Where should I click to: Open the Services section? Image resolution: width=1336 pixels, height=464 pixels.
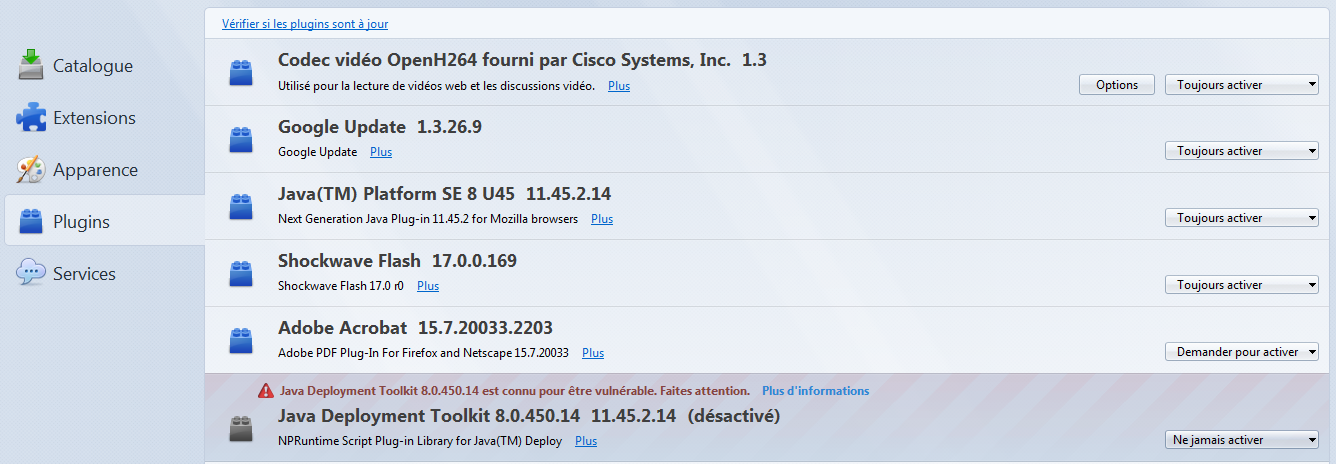103,273
